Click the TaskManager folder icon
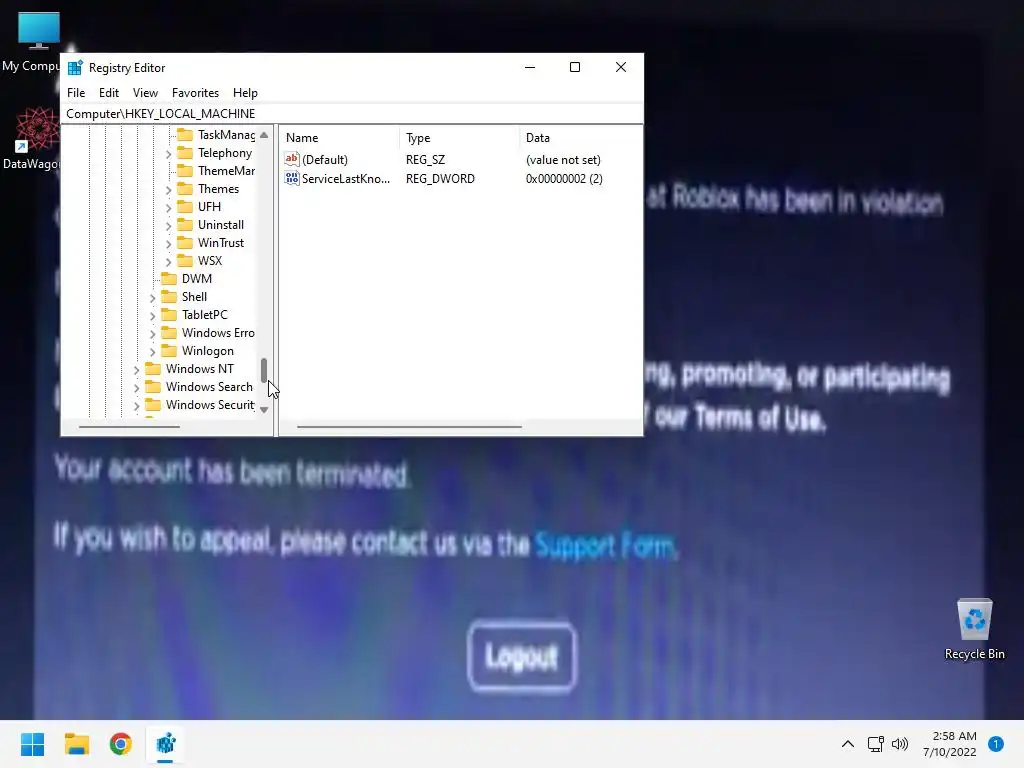1024x768 pixels. tap(185, 135)
